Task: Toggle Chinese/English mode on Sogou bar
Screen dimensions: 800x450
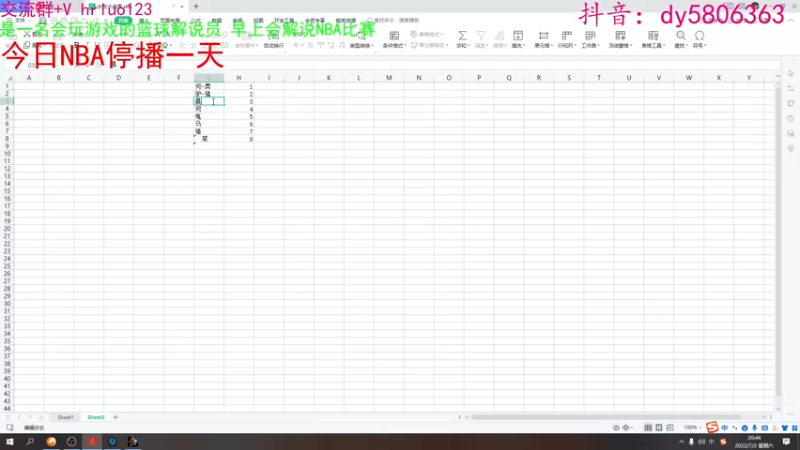Action: 724,428
